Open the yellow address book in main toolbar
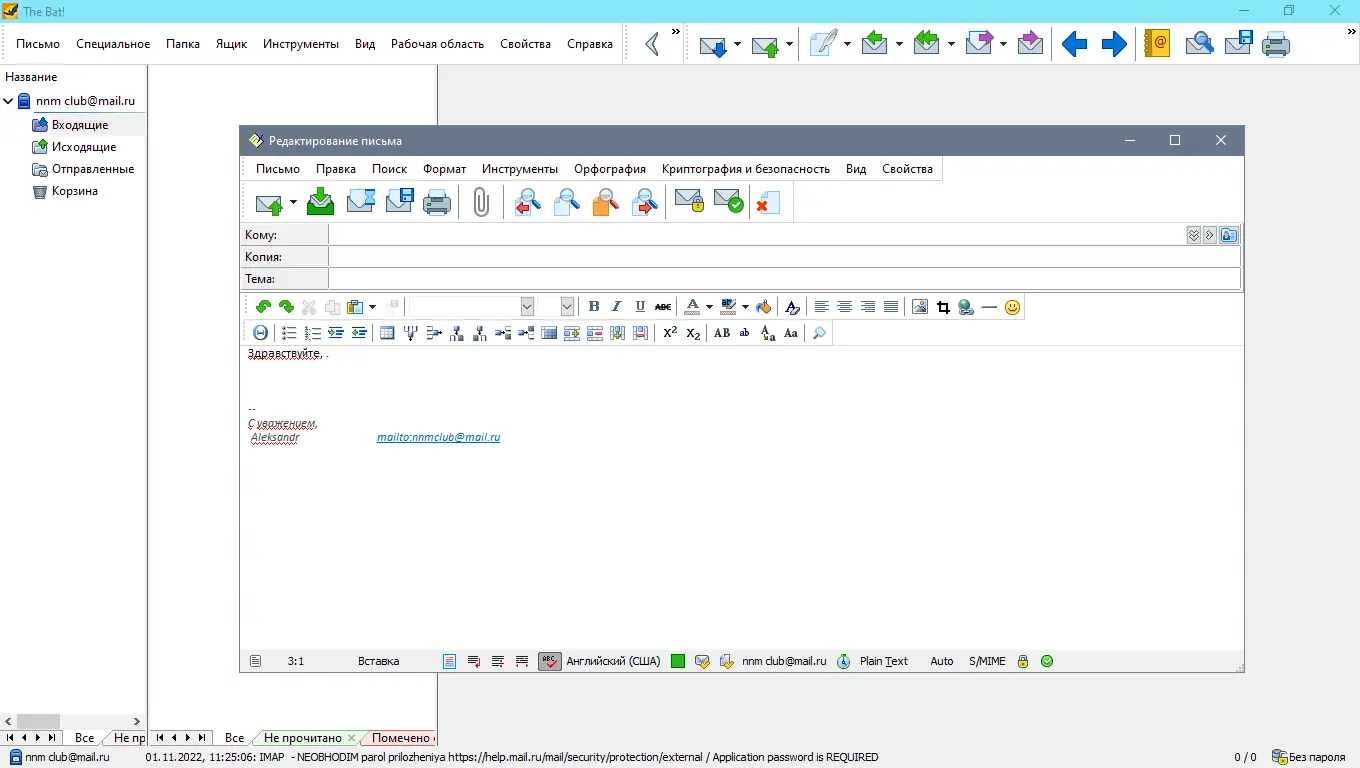 pos(1157,43)
